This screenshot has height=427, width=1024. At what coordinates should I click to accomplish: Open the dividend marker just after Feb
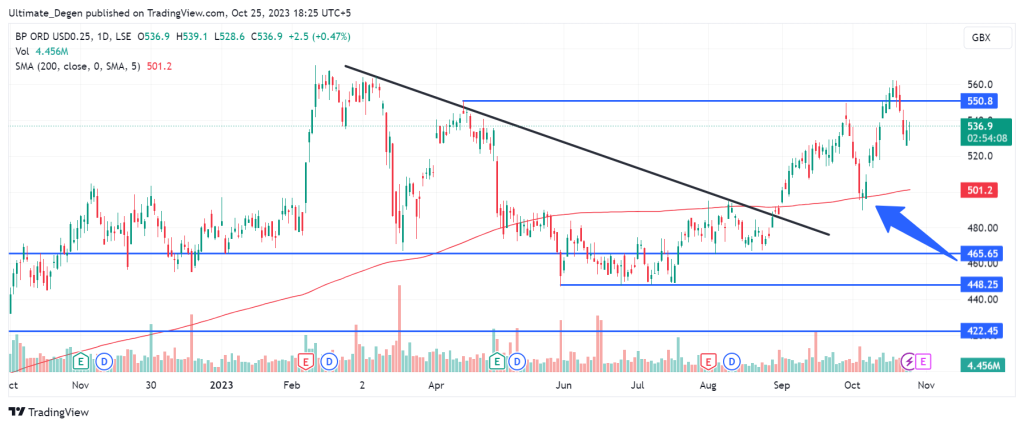(330, 360)
